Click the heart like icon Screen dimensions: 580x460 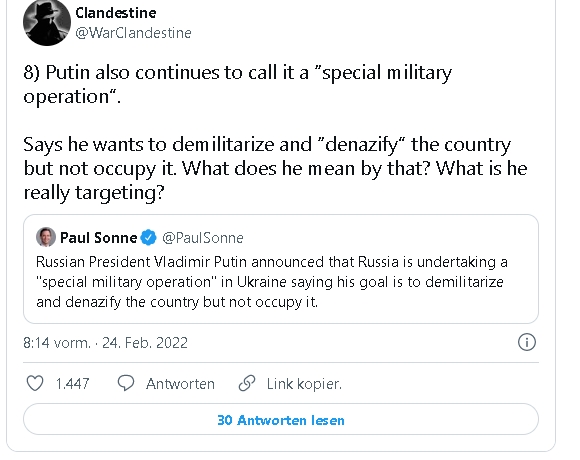35,383
